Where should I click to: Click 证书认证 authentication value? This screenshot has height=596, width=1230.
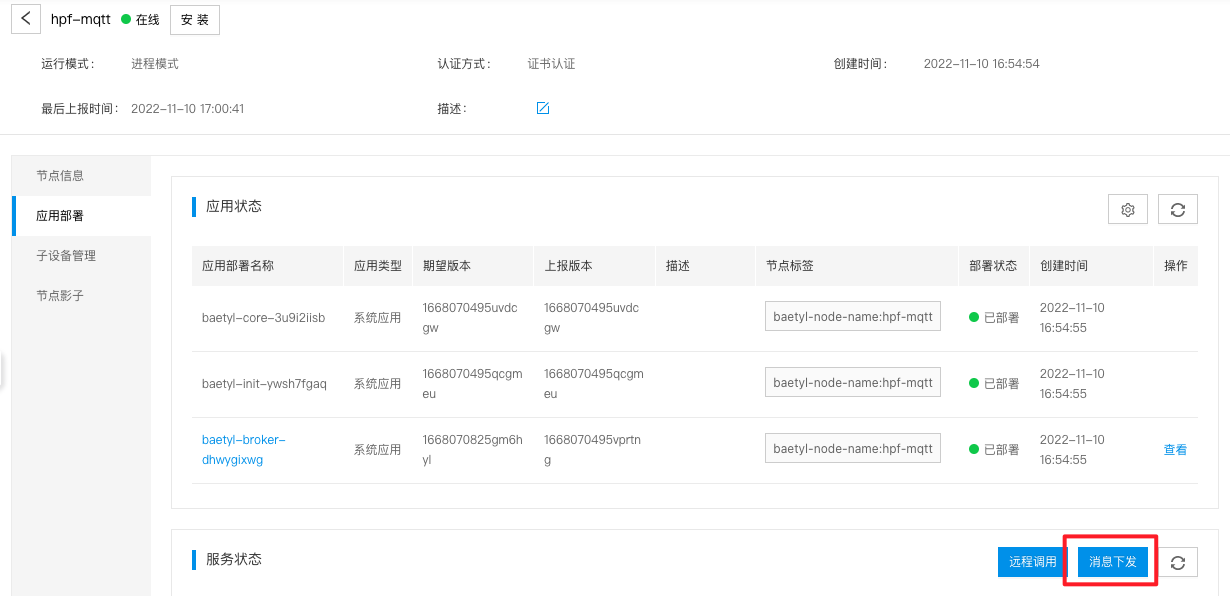tap(552, 64)
